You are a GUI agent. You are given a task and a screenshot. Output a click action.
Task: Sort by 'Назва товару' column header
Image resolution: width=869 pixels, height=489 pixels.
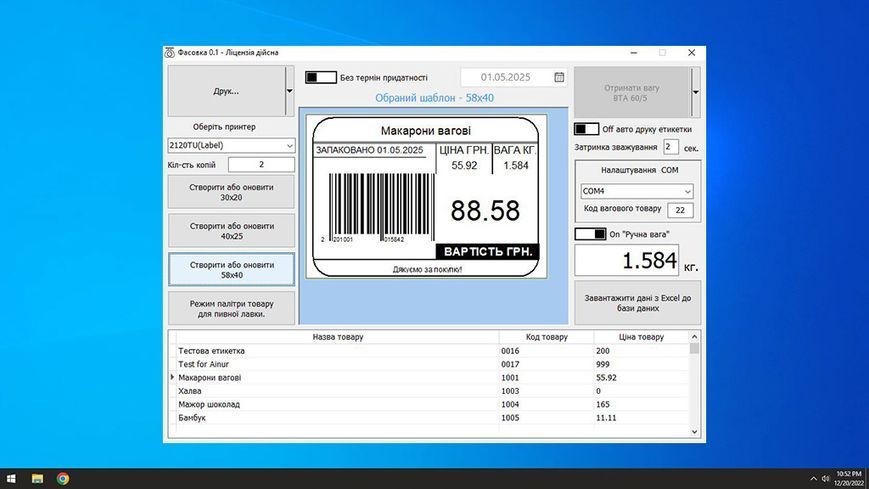(338, 337)
